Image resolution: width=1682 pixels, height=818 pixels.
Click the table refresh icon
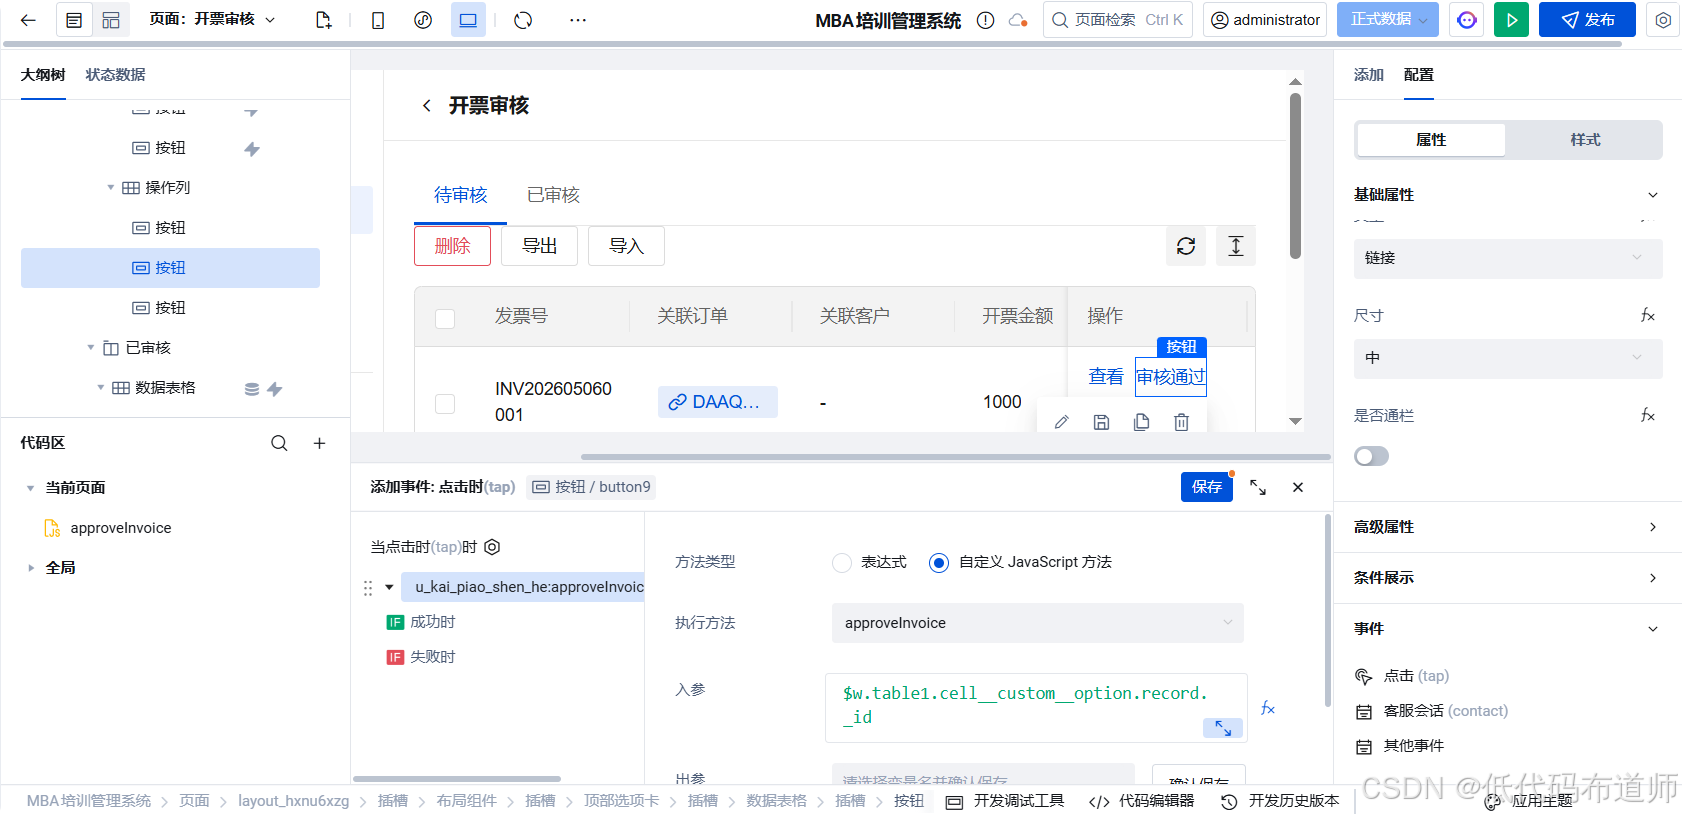pos(1186,246)
